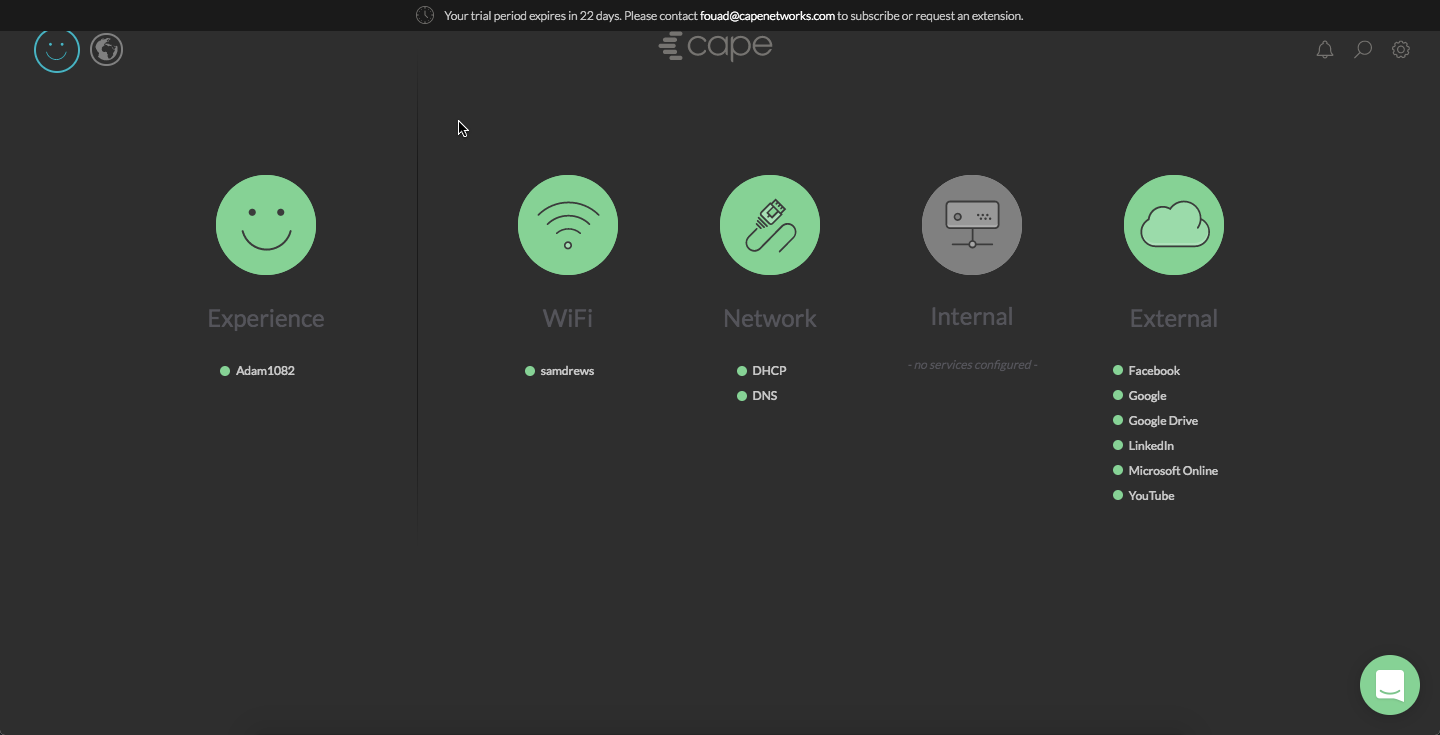The width and height of the screenshot is (1440, 735).
Task: Open the globe view icon
Action: point(106,49)
